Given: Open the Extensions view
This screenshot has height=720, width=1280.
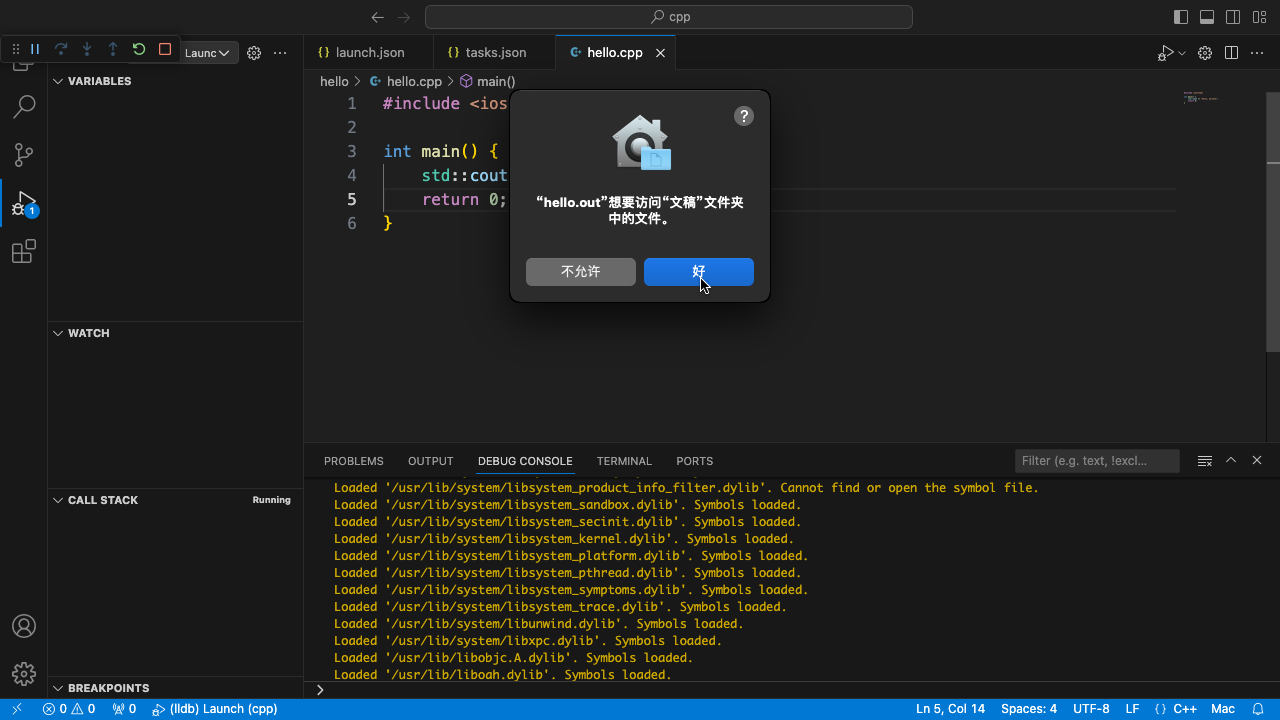Looking at the screenshot, I should 24,251.
